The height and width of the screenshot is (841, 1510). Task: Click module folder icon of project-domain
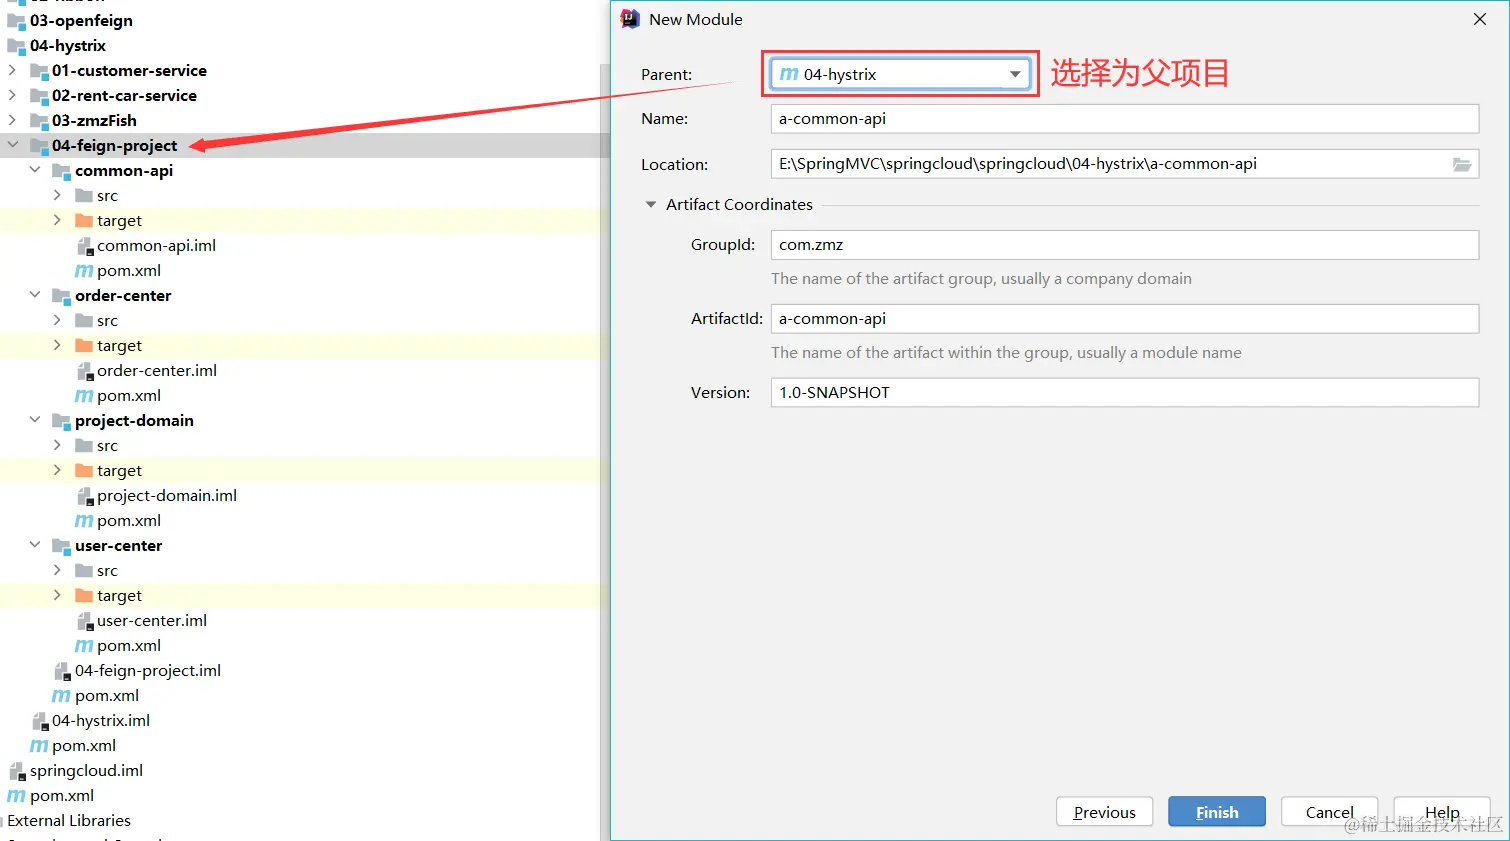point(61,421)
